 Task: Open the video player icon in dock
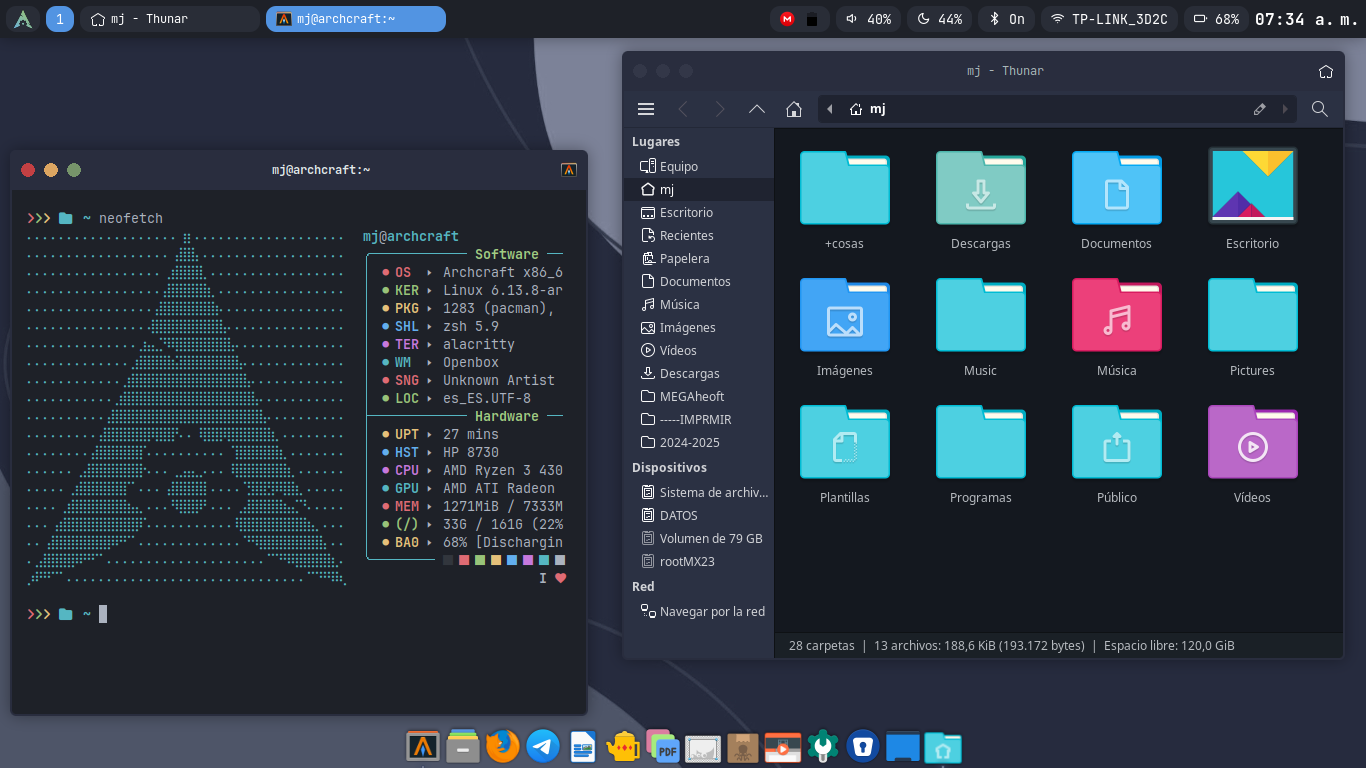(782, 746)
